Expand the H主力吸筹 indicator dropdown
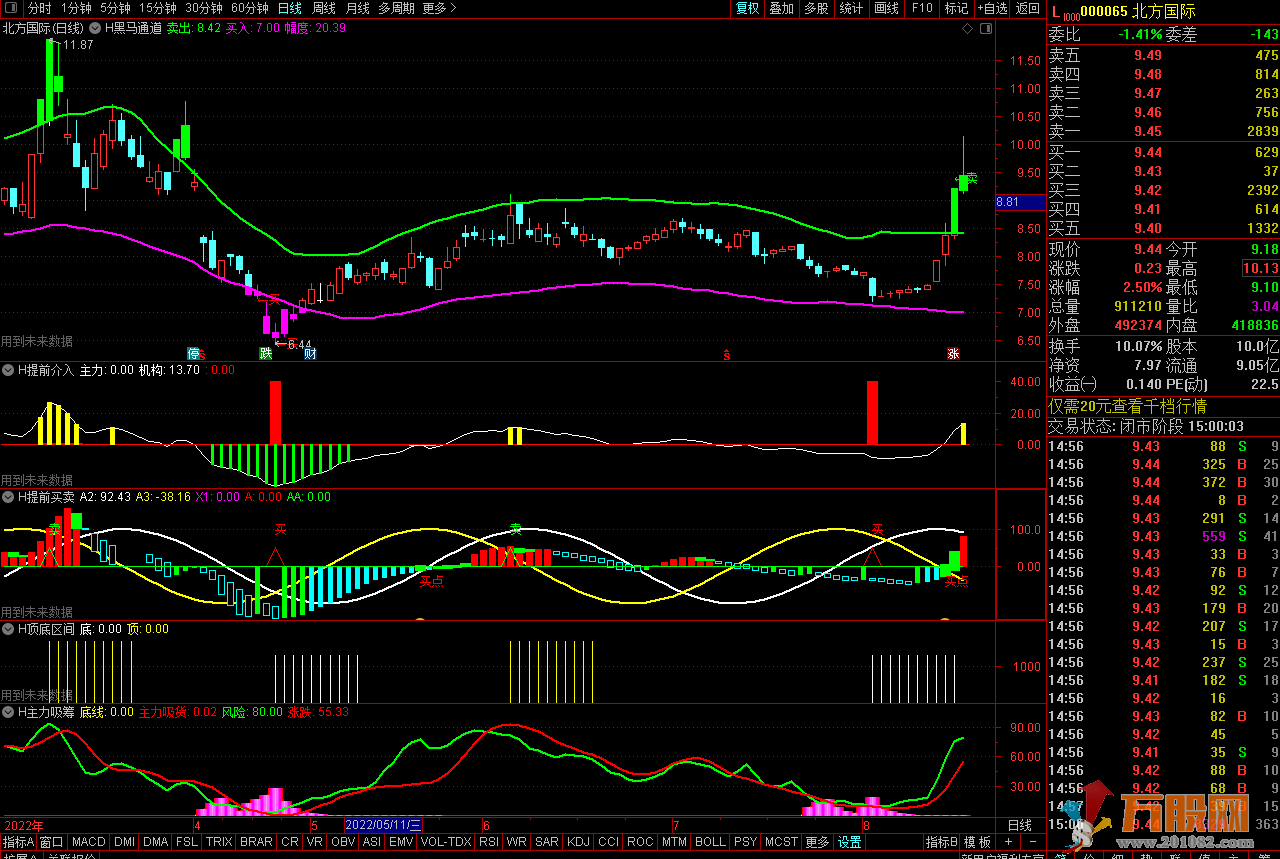 (9, 712)
